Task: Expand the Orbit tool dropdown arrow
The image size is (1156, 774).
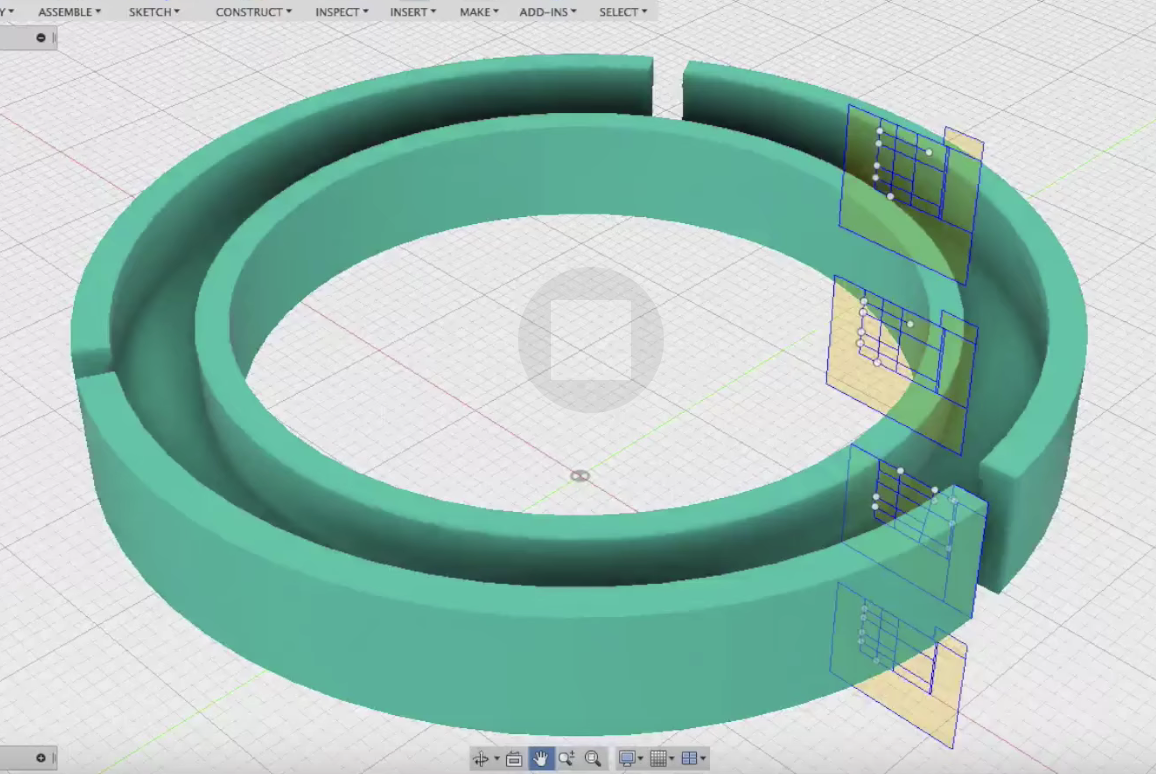Action: pos(496,758)
